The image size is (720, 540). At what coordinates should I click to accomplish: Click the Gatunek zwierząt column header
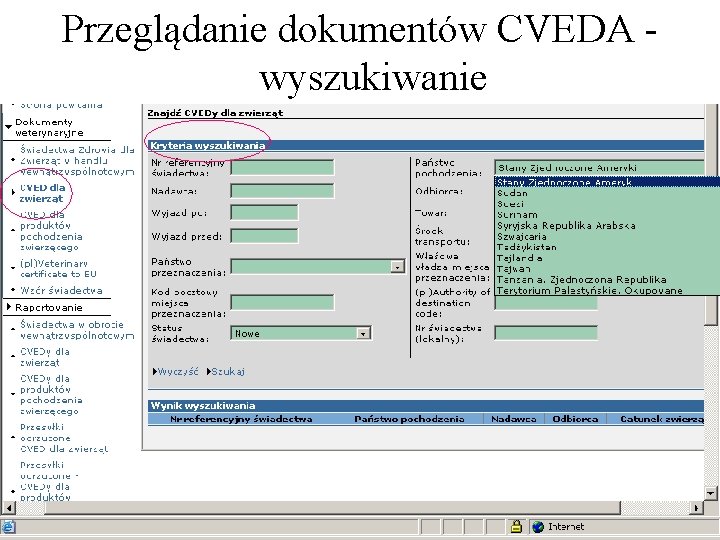pyautogui.click(x=661, y=419)
